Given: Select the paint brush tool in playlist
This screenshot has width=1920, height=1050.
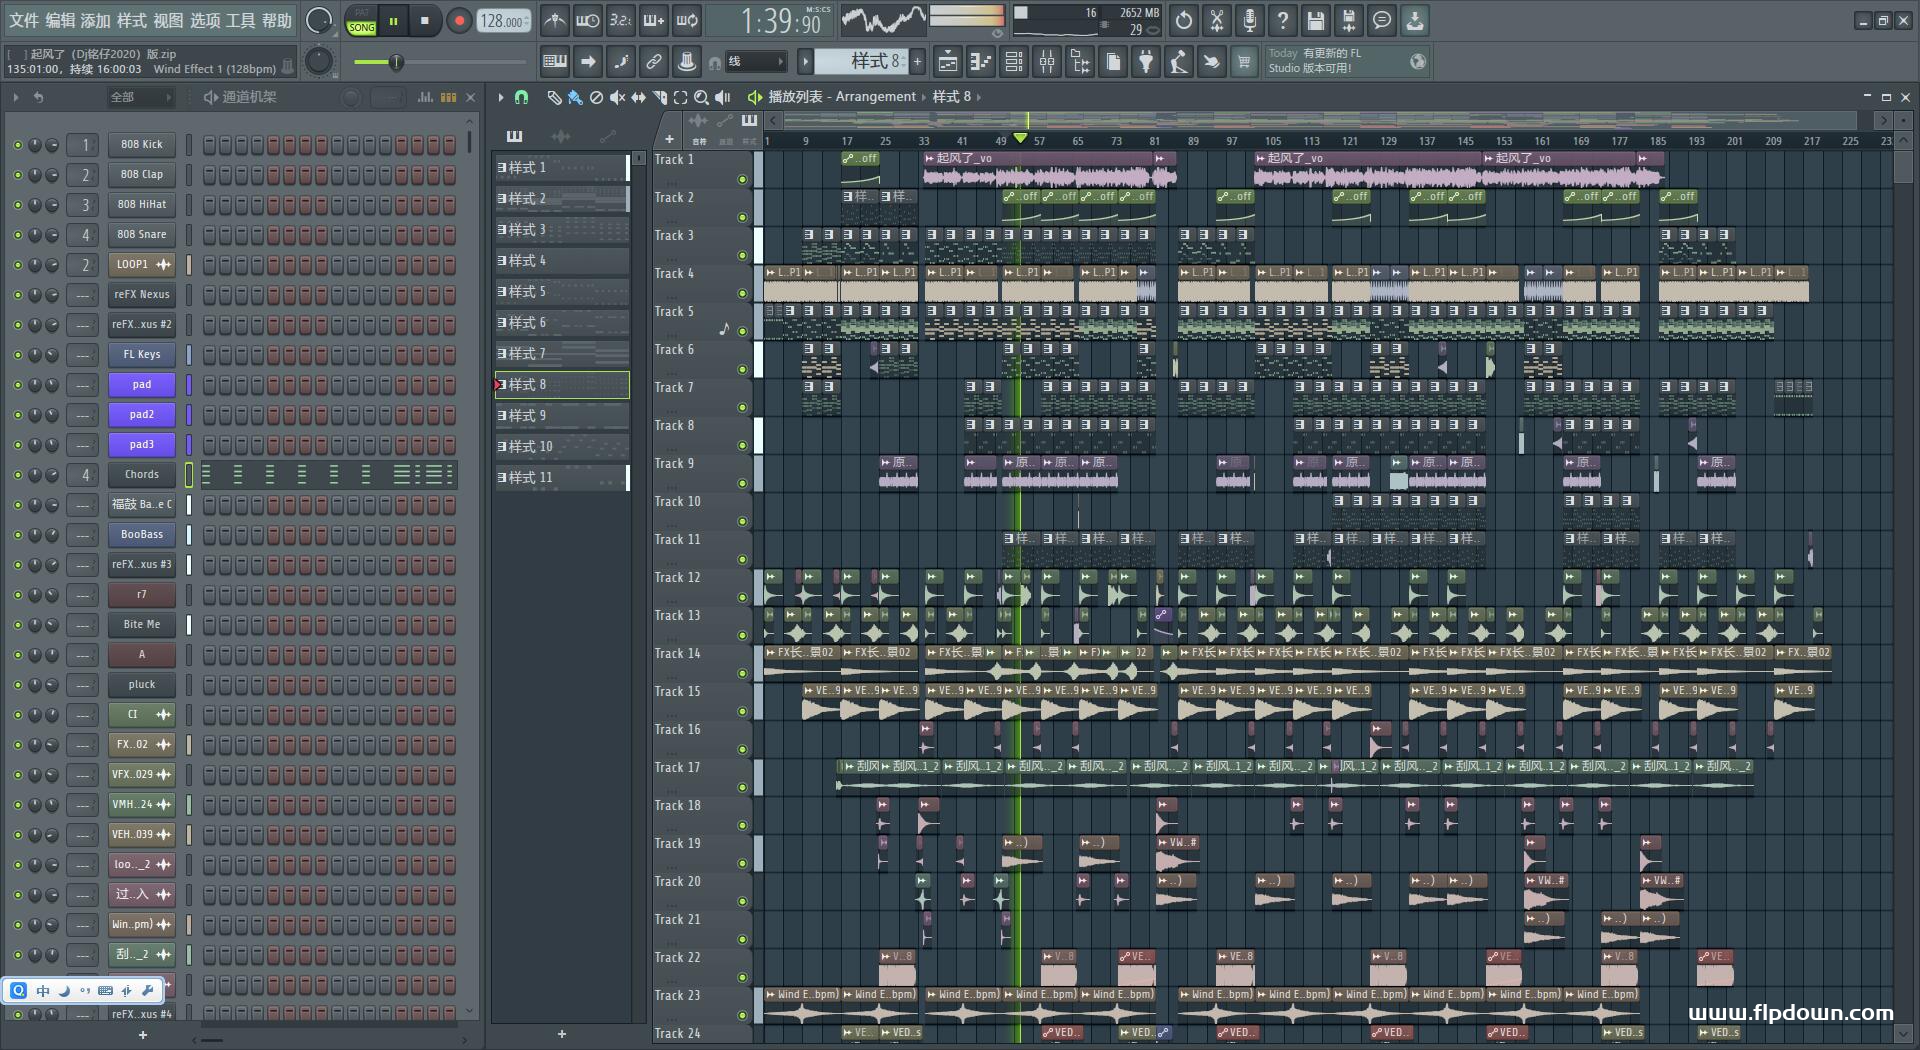Looking at the screenshot, I should 575,97.
